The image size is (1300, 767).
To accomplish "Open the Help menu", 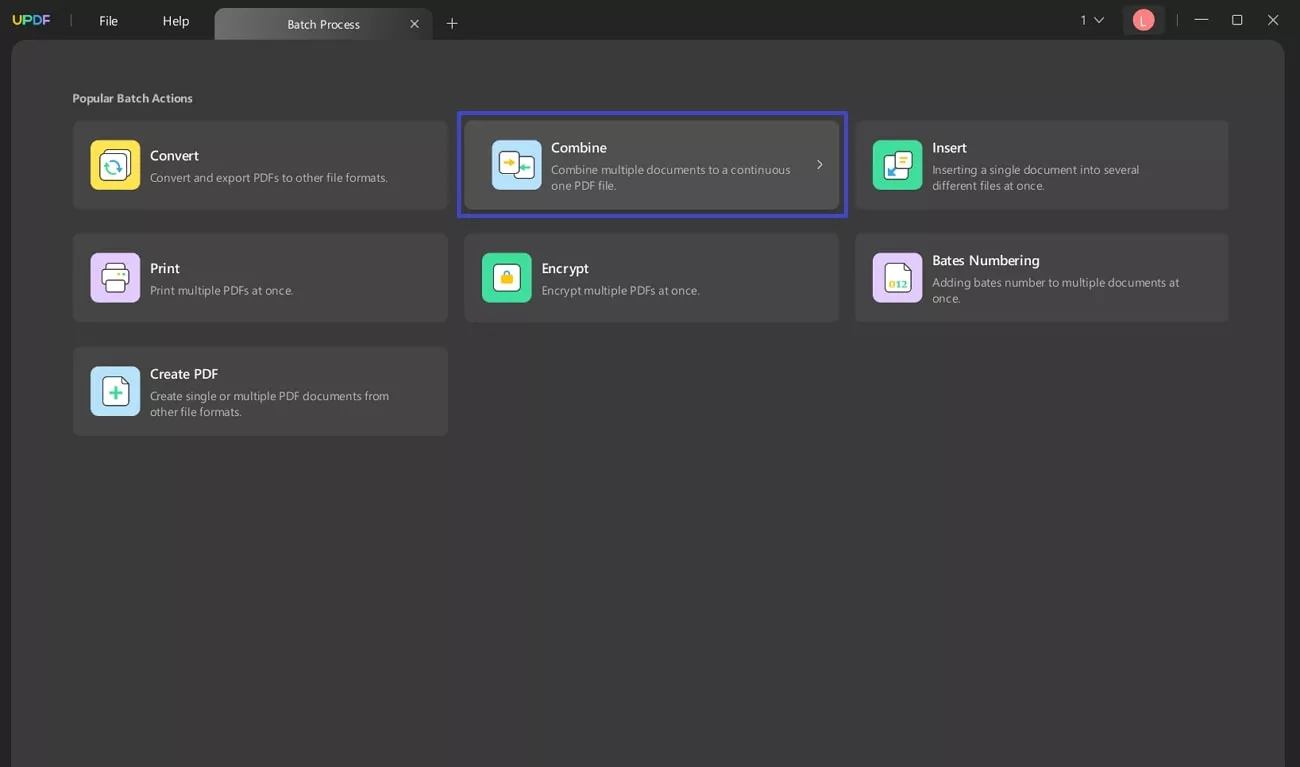I will [x=176, y=21].
